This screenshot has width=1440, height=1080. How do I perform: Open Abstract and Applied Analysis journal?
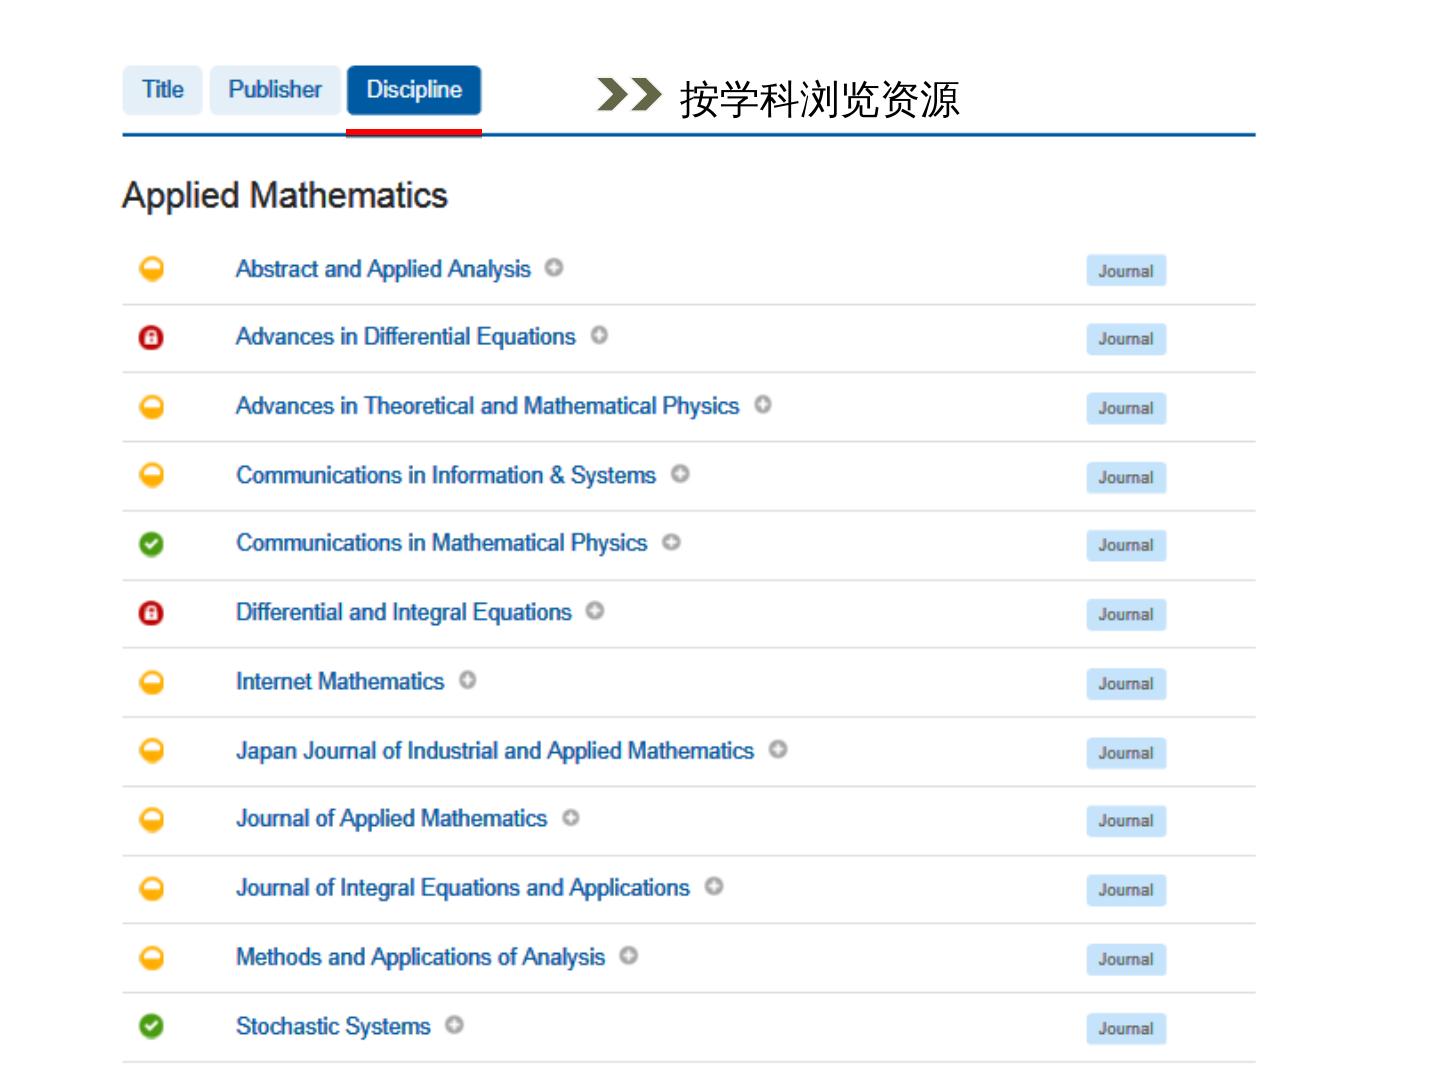(383, 269)
